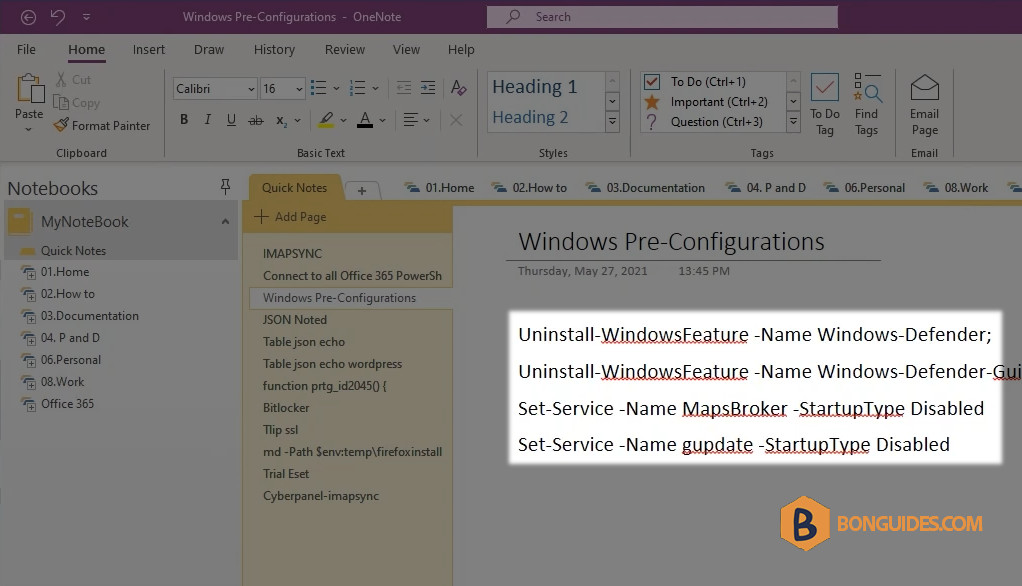
Task: Toggle Bold formatting
Action: 184,119
